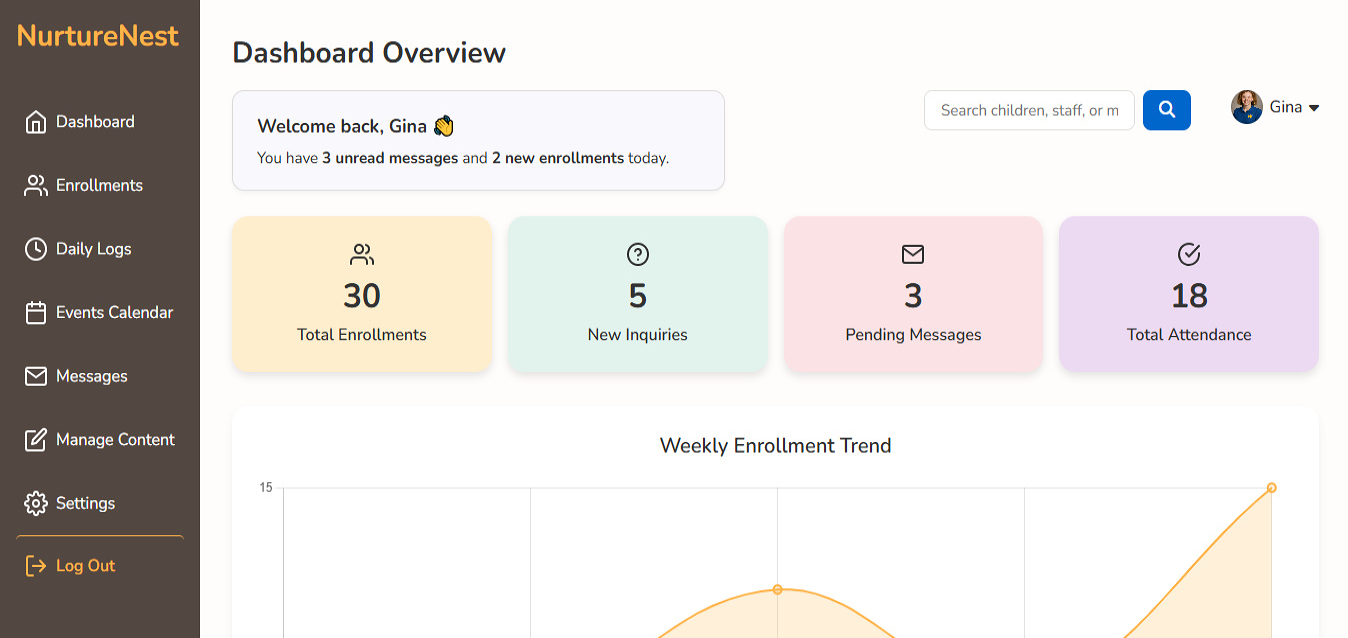Click the Enrollments people icon
The image size is (1348, 638).
(36, 185)
